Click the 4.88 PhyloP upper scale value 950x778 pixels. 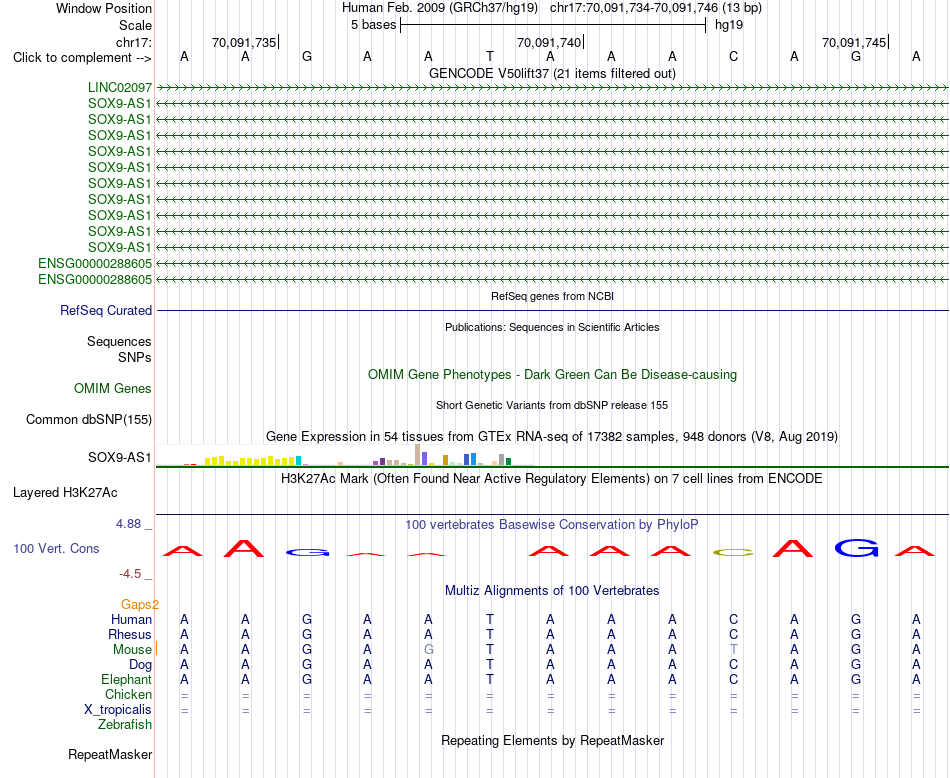point(128,524)
